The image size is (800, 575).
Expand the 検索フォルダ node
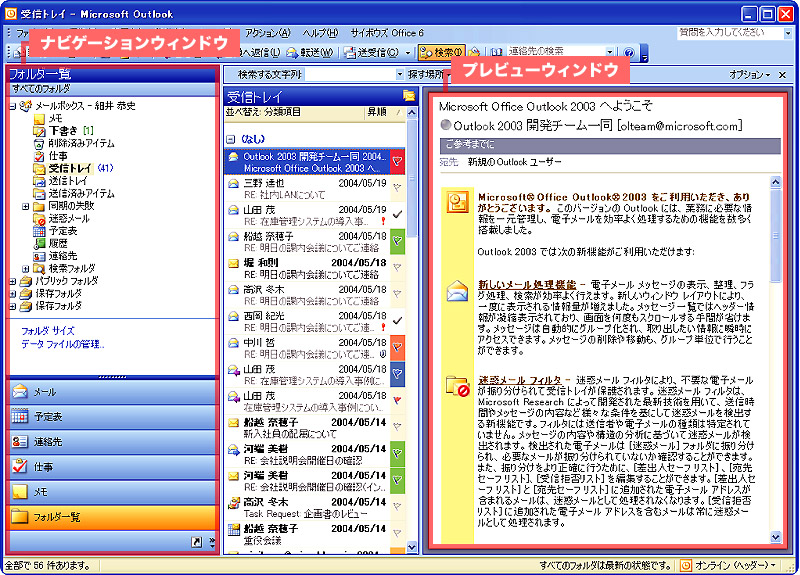[x=25, y=269]
